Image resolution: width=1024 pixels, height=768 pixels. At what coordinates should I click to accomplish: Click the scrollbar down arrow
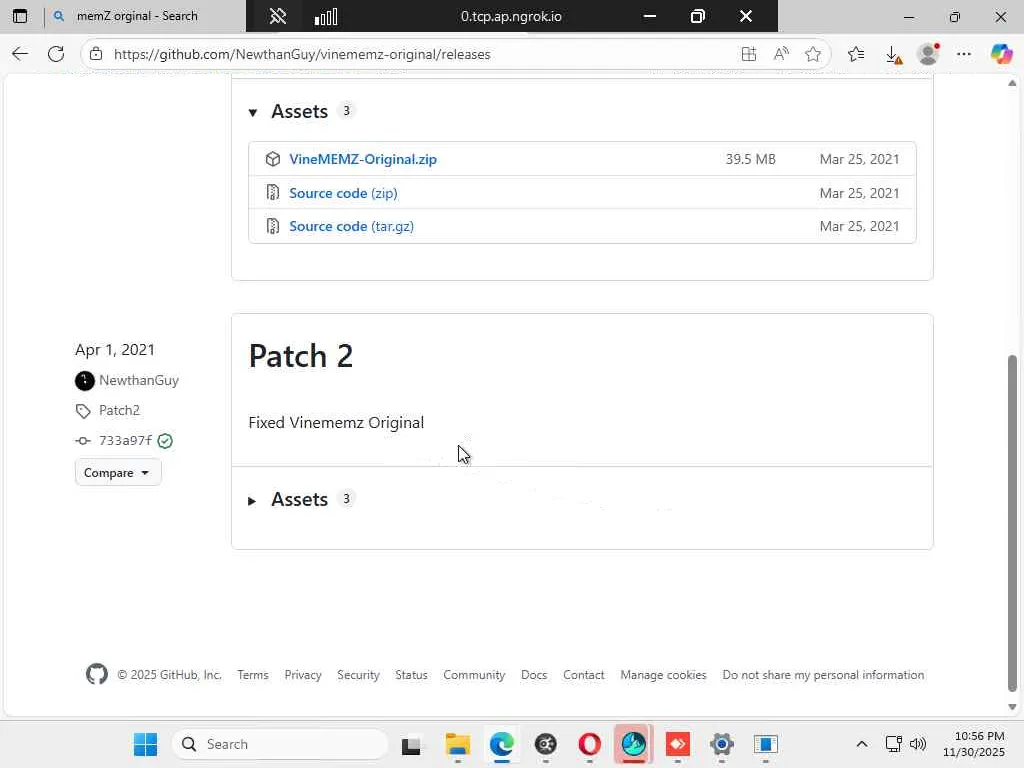click(x=1012, y=707)
